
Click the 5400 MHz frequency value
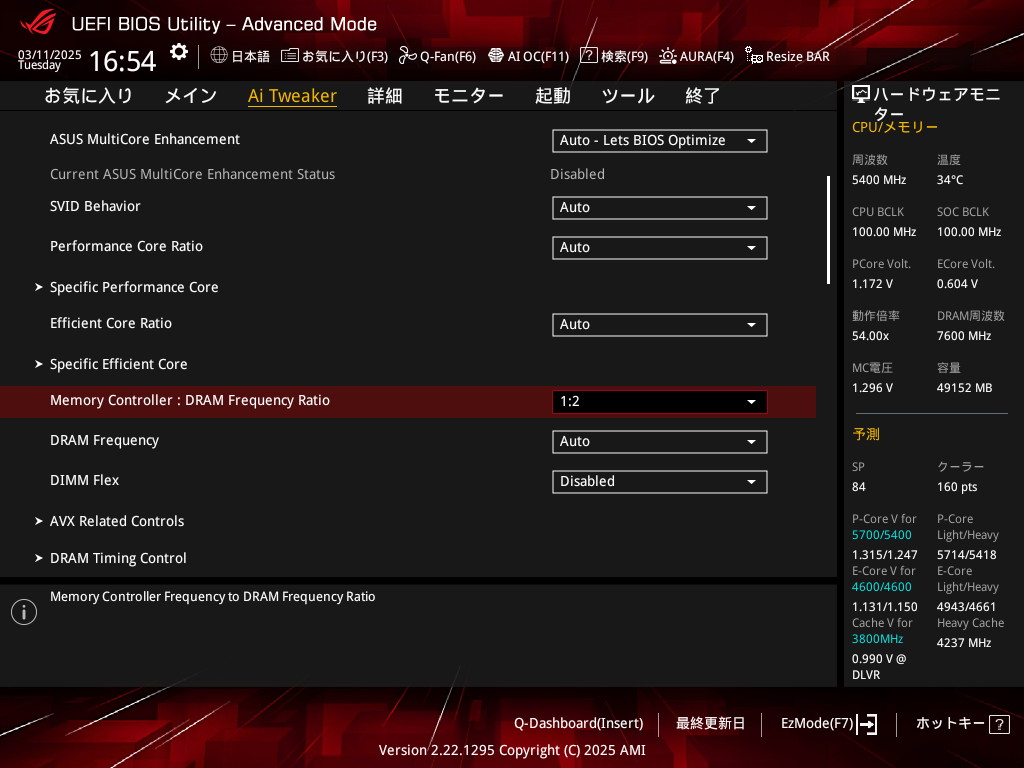(x=879, y=180)
